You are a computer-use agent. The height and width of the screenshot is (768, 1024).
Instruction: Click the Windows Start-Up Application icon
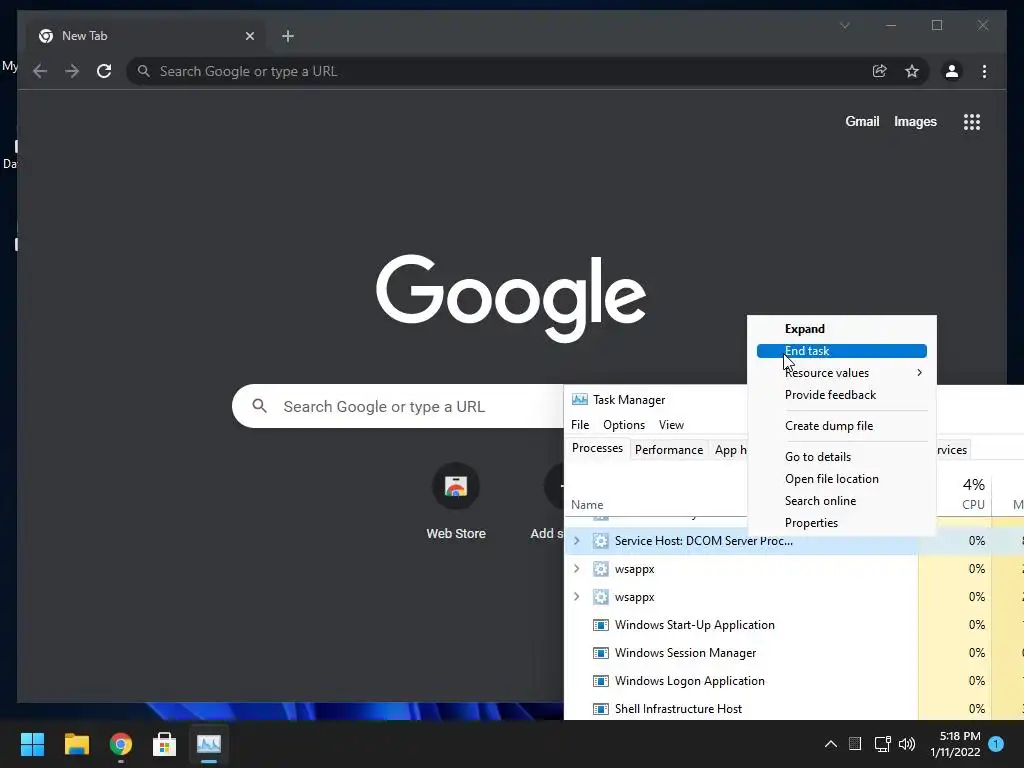[x=600, y=625]
